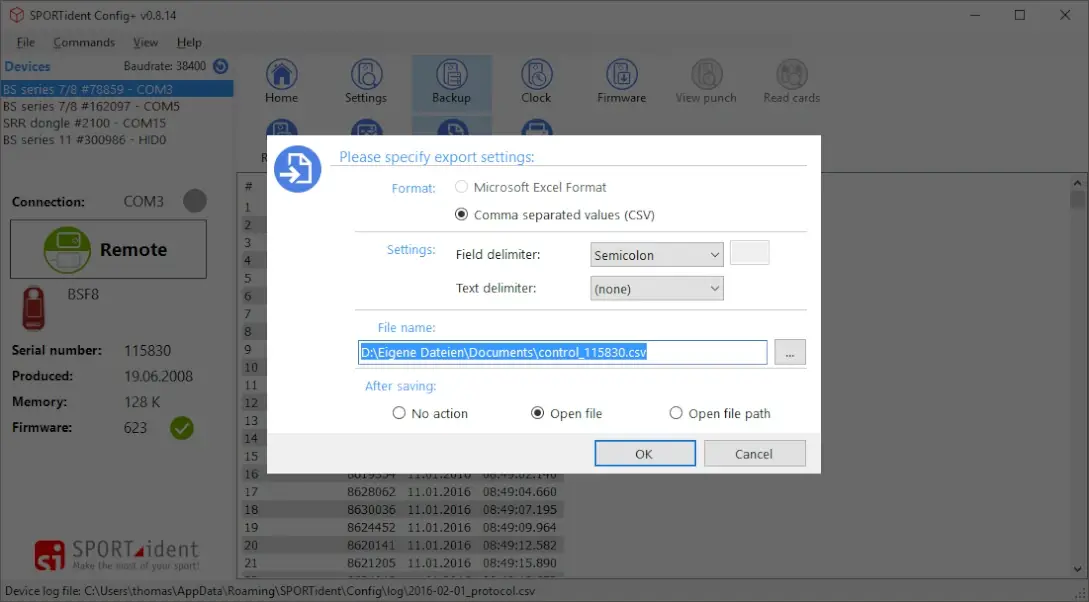Click the View punch icon
1089x602 pixels.
706,76
